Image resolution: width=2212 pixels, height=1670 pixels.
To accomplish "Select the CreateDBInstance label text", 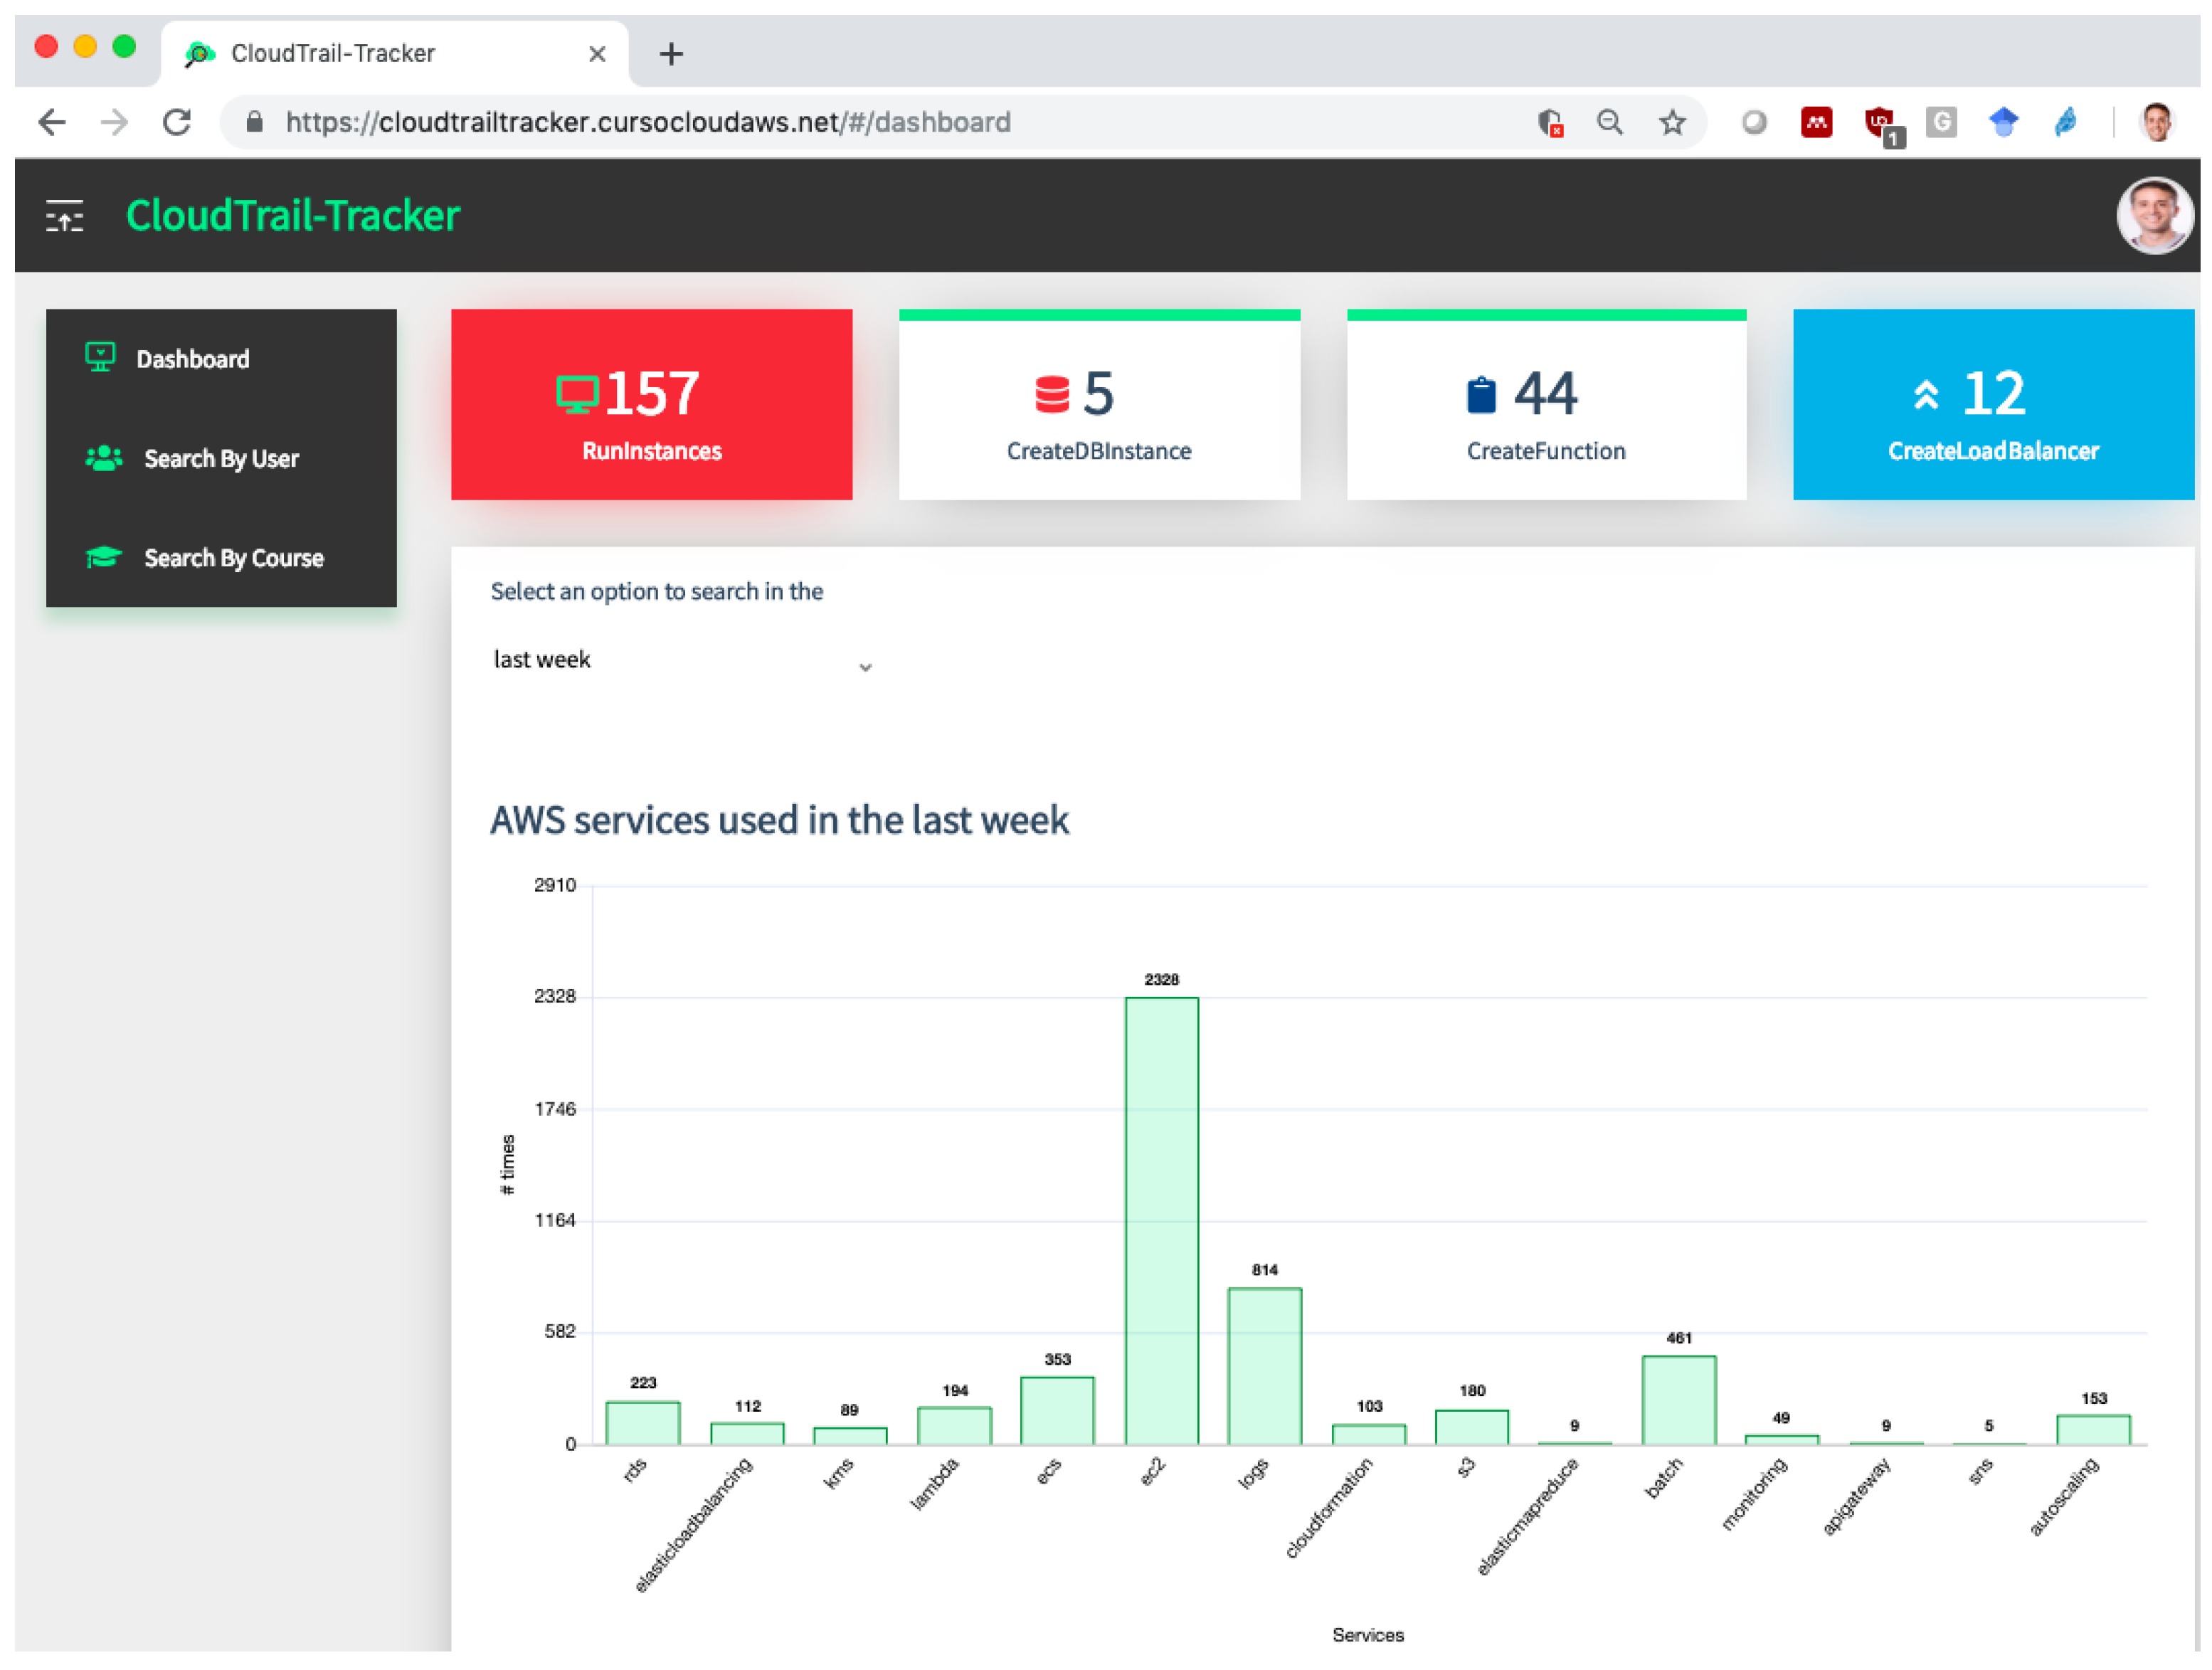I will (x=1099, y=451).
